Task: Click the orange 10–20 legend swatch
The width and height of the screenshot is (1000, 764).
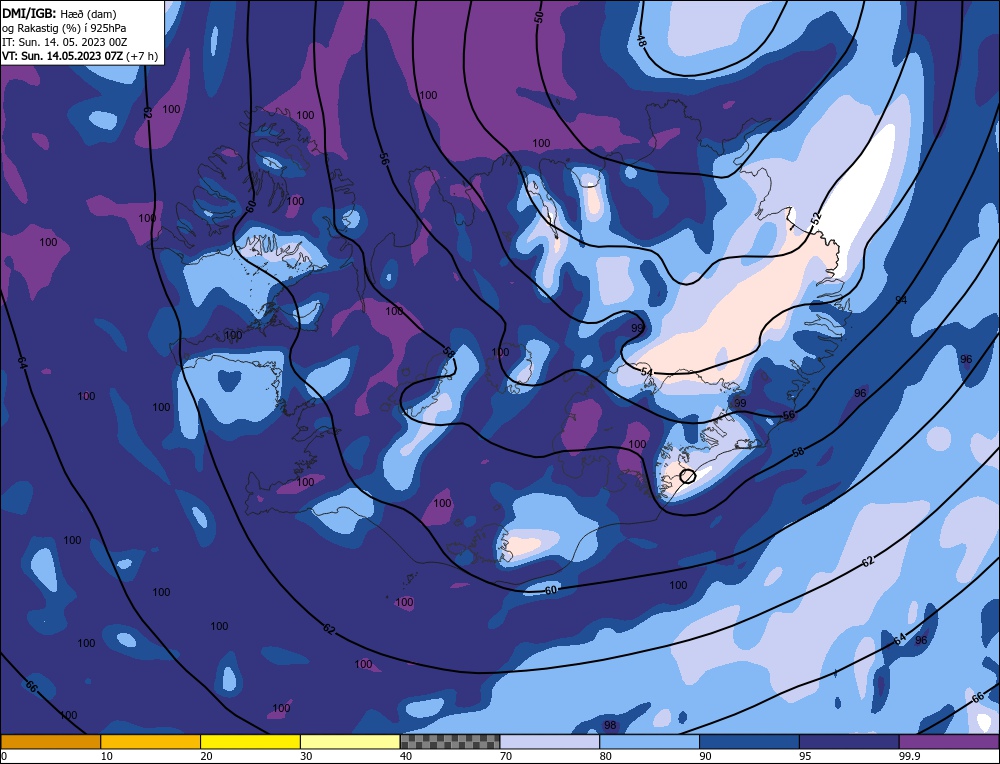Action: pyautogui.click(x=151, y=741)
